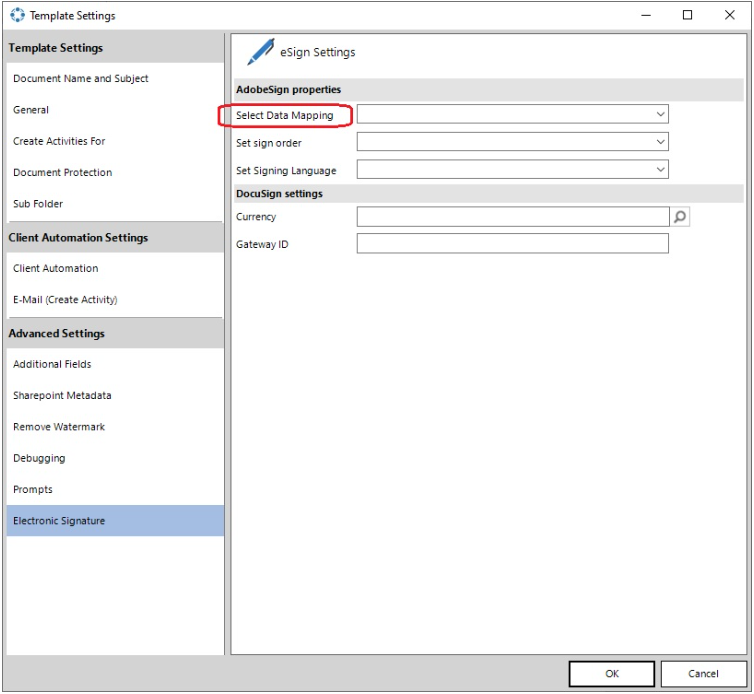The height and width of the screenshot is (694, 754).
Task: Click into the Currency input field
Action: point(513,217)
